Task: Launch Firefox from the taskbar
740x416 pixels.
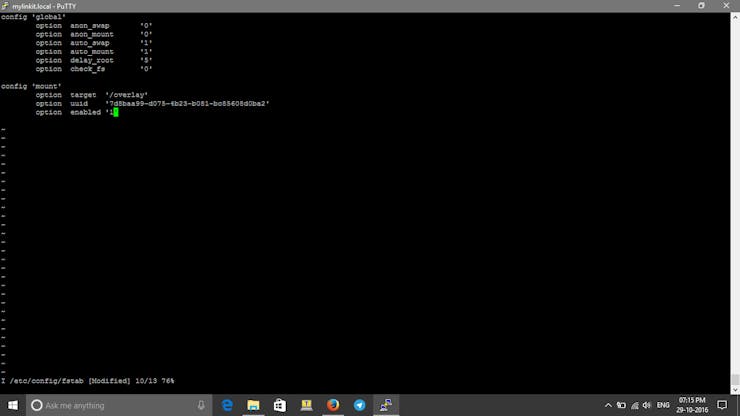Action: pyautogui.click(x=333, y=405)
